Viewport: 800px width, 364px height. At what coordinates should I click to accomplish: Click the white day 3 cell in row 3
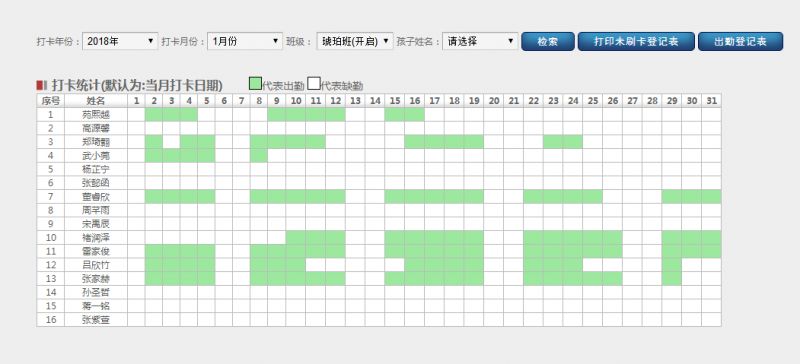[171, 142]
